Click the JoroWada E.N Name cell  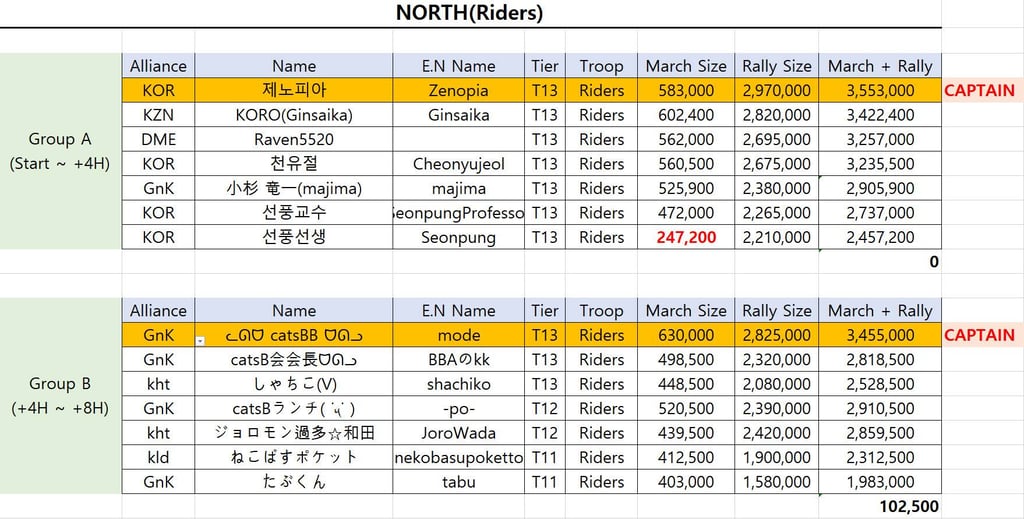(x=458, y=433)
